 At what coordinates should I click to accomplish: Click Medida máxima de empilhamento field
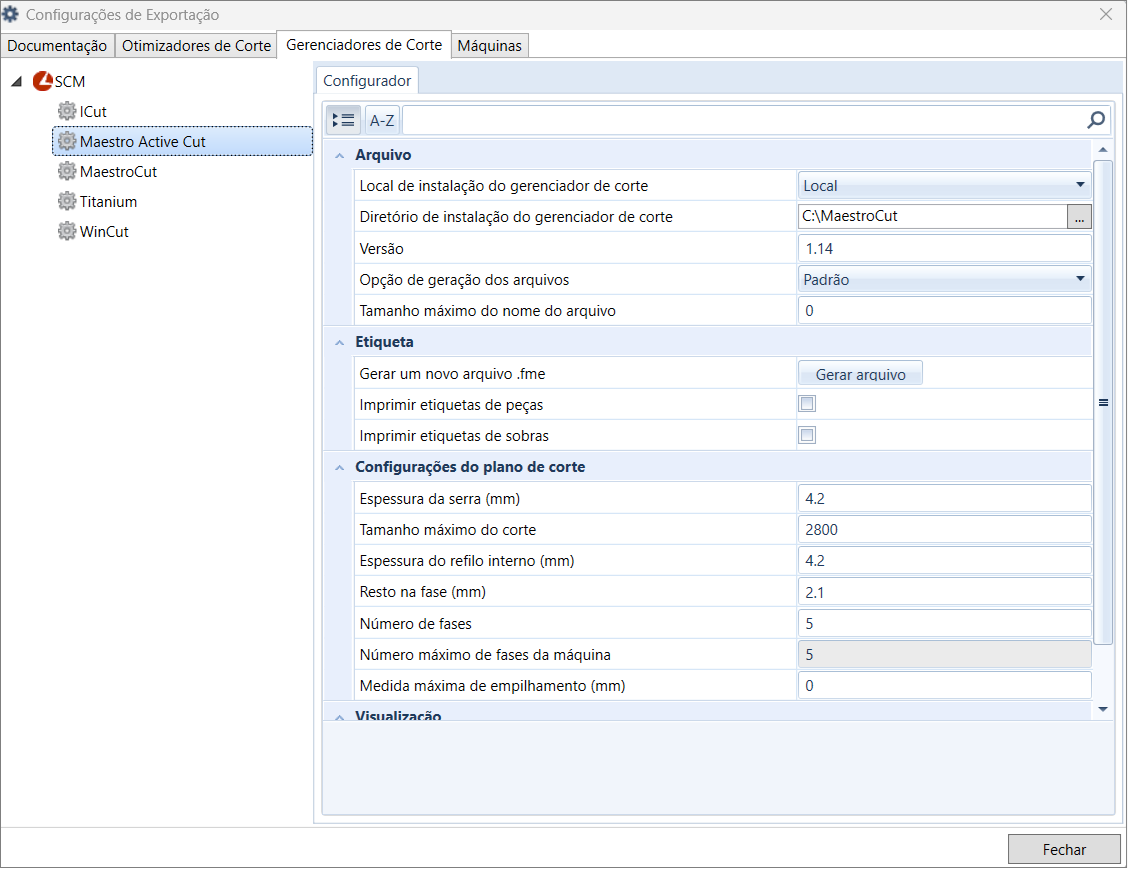tap(944, 685)
